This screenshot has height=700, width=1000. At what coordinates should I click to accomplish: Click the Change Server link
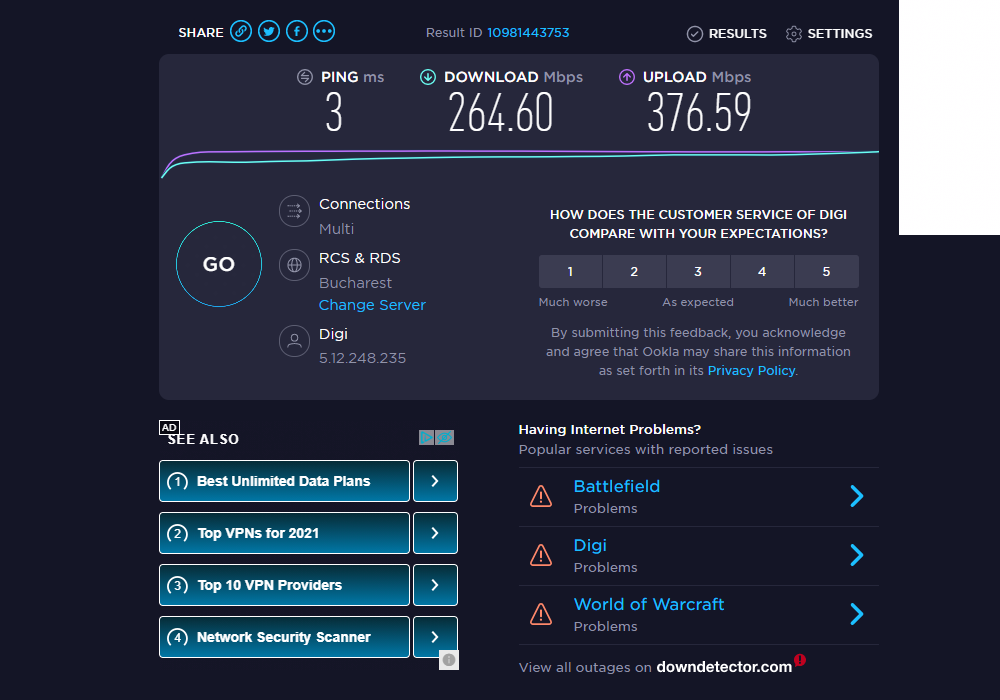pos(372,305)
